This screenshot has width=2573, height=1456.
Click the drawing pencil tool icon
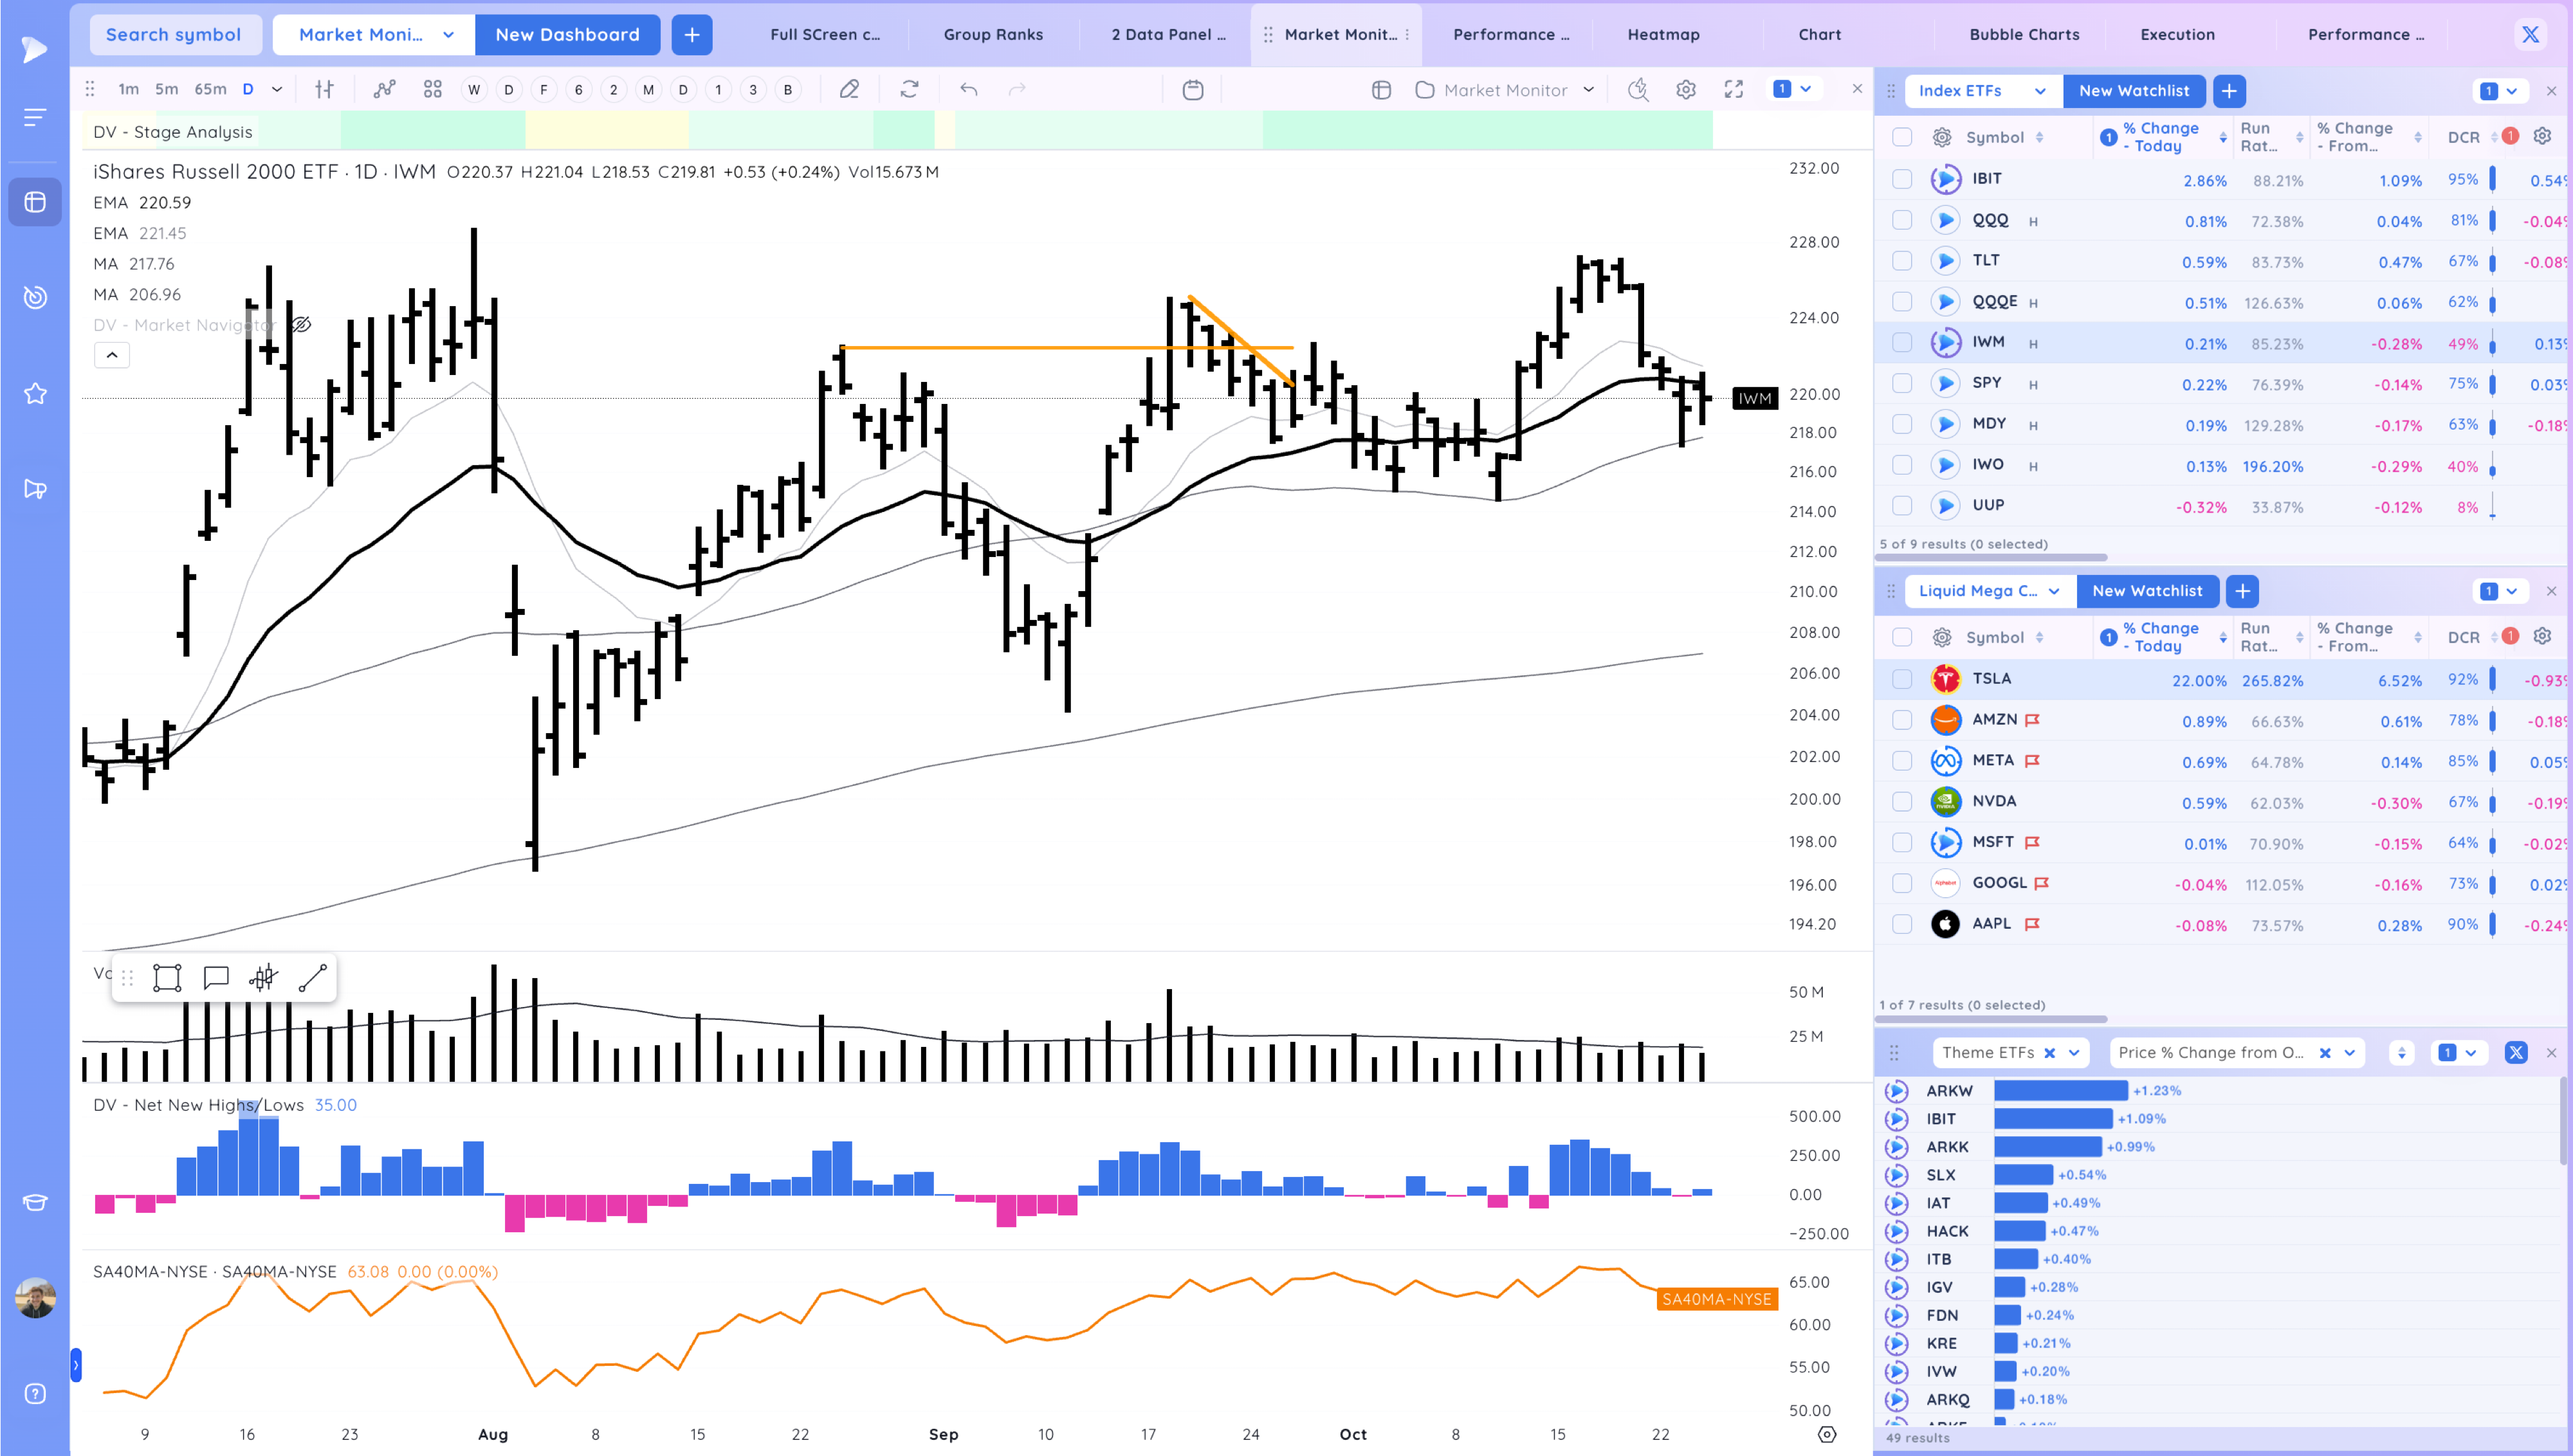click(x=849, y=90)
